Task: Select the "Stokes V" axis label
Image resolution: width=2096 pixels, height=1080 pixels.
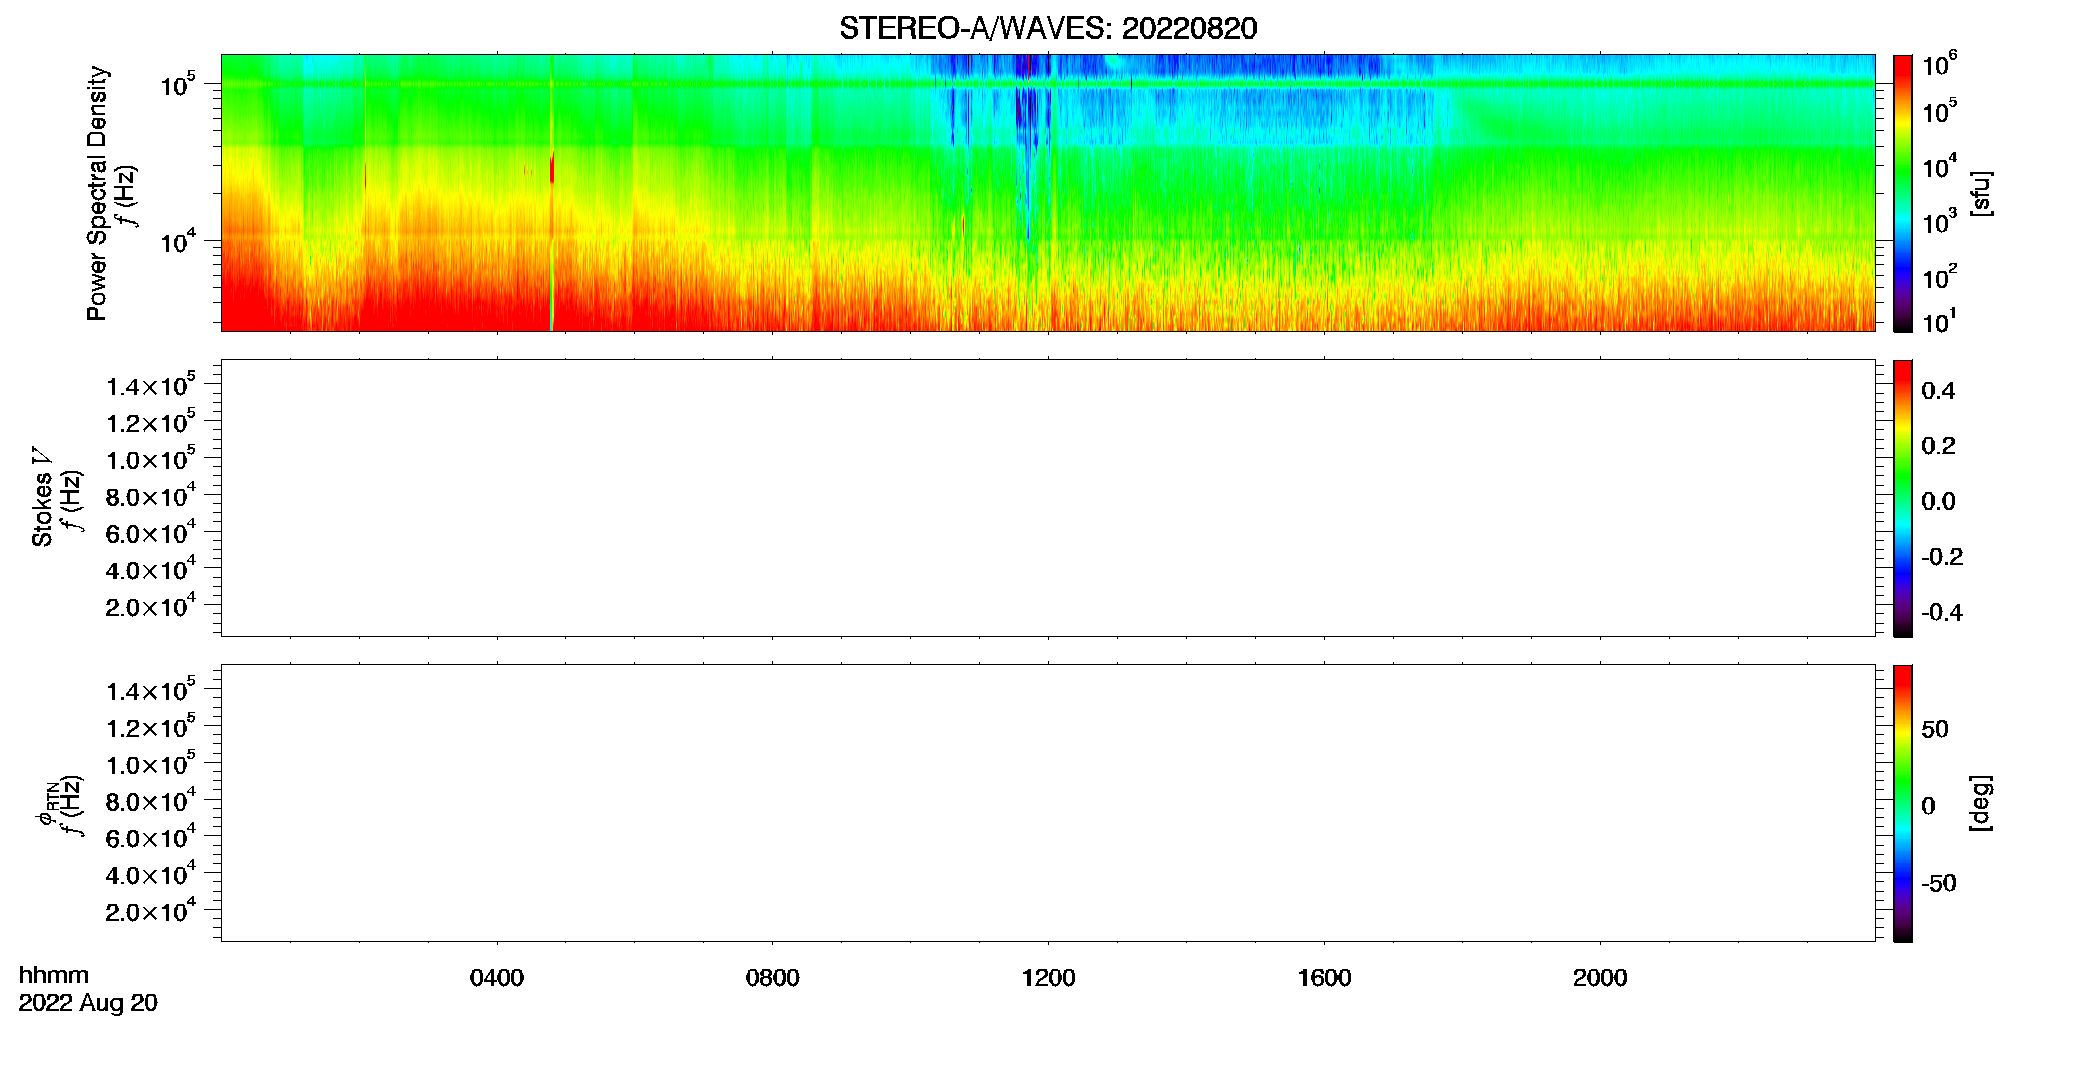Action: click(43, 497)
